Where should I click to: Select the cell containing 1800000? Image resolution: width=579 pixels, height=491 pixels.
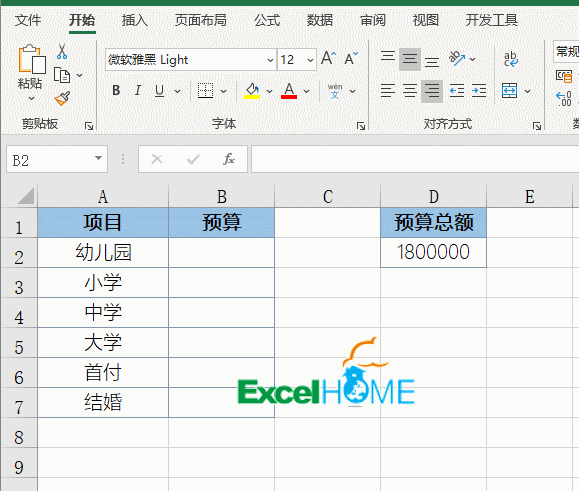pos(434,253)
